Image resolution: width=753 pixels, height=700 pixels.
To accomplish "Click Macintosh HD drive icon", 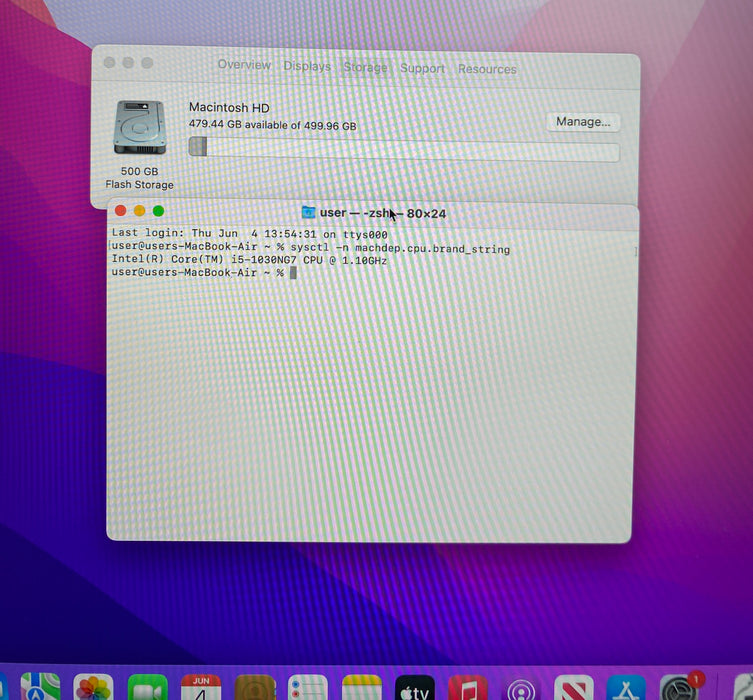I will pyautogui.click(x=140, y=127).
